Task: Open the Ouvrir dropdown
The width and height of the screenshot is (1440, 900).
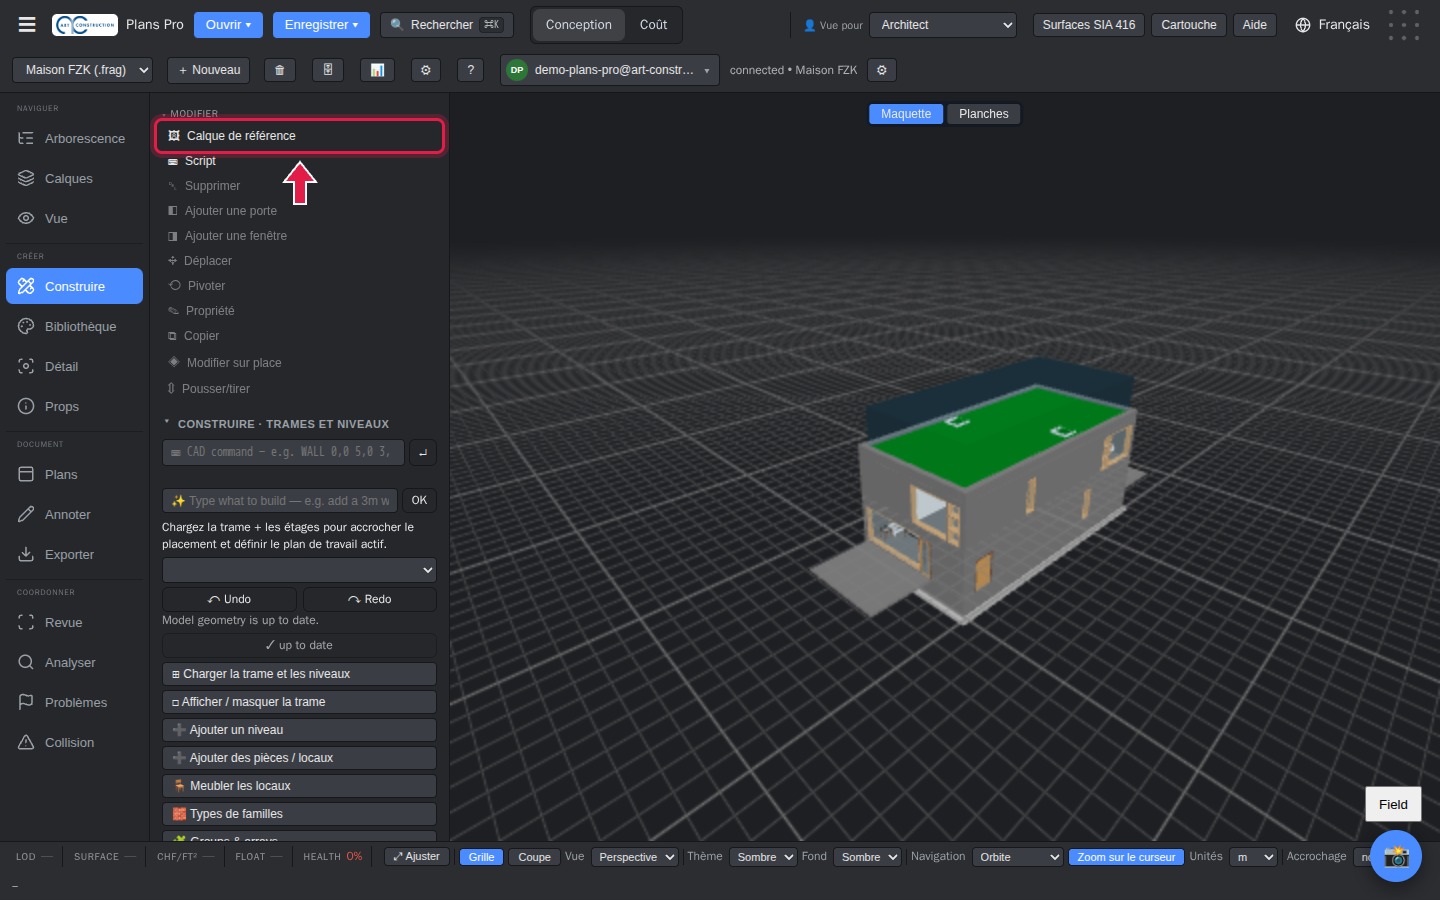Action: click(228, 25)
